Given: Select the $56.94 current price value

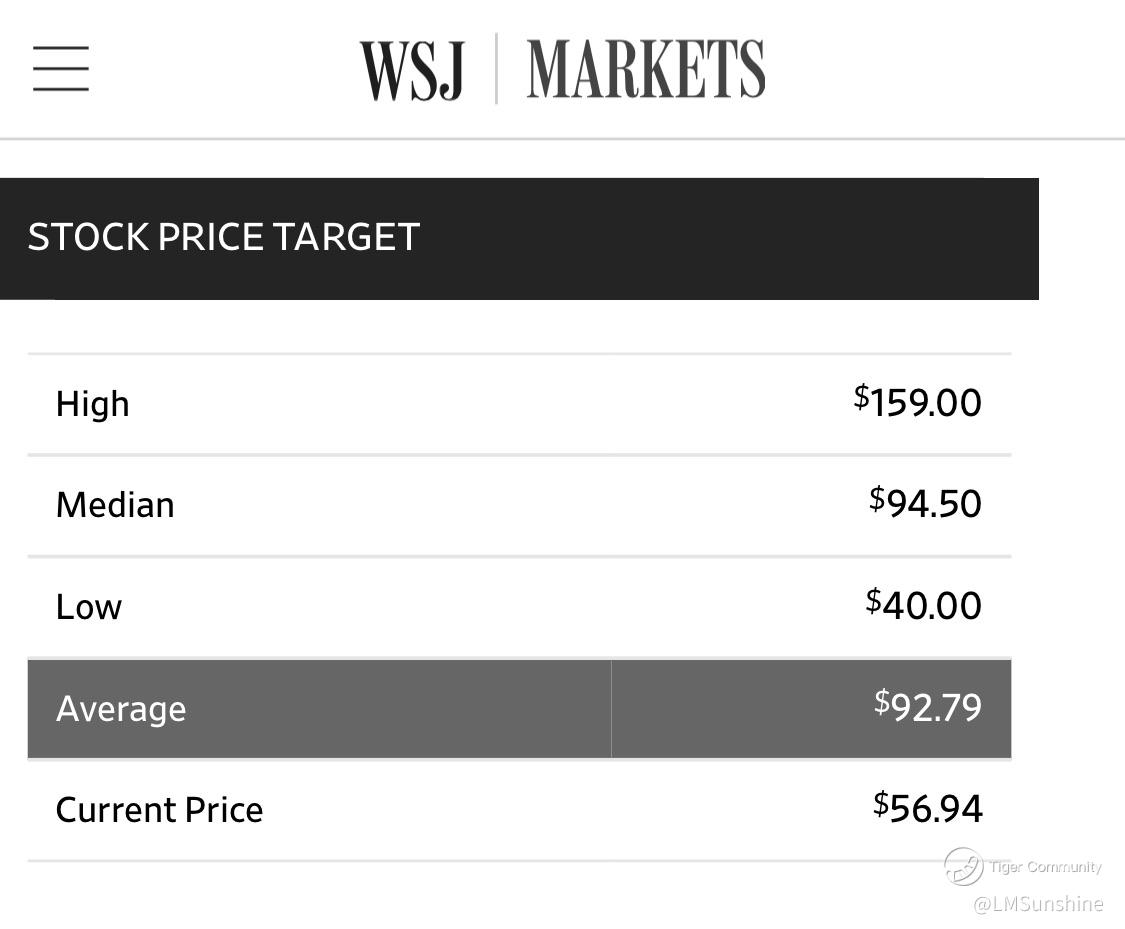Looking at the screenshot, I should [927, 808].
